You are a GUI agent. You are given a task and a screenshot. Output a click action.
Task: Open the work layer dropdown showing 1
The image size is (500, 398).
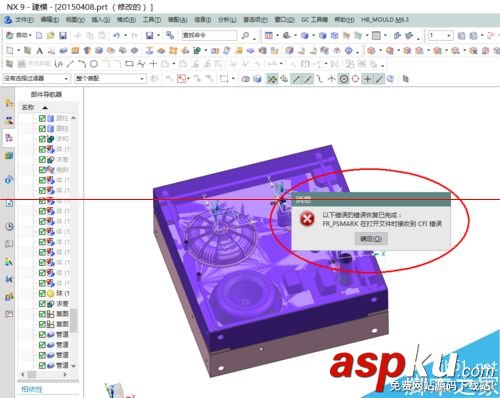pyautogui.click(x=440, y=35)
